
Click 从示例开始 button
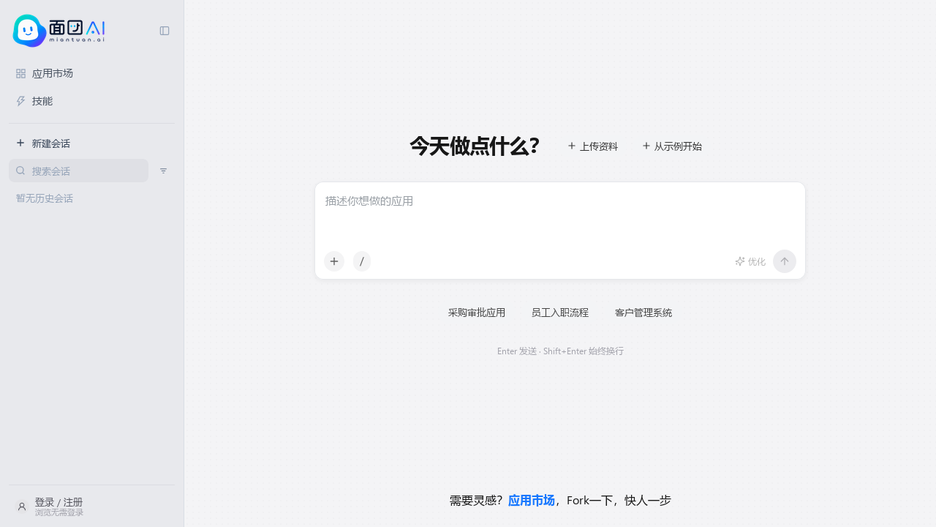(x=672, y=146)
